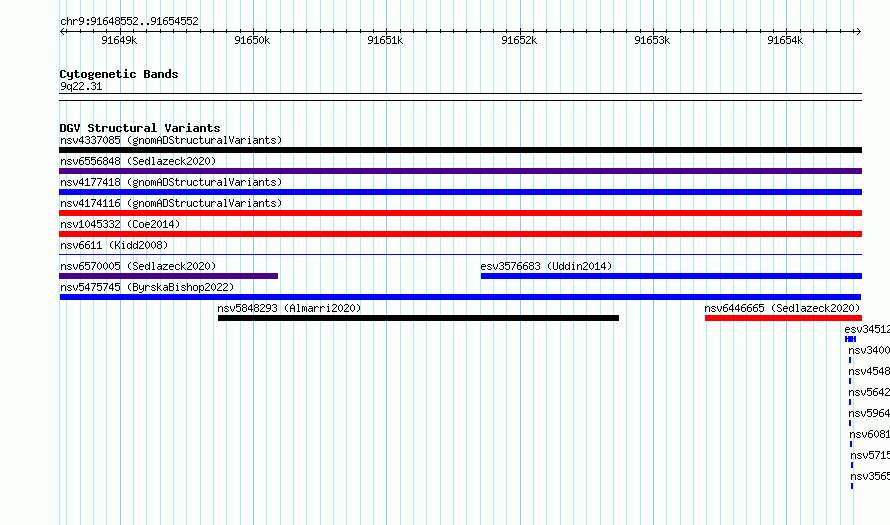Click the blue nsv4177418 variant bar
890x525 pixels.
click(460, 192)
